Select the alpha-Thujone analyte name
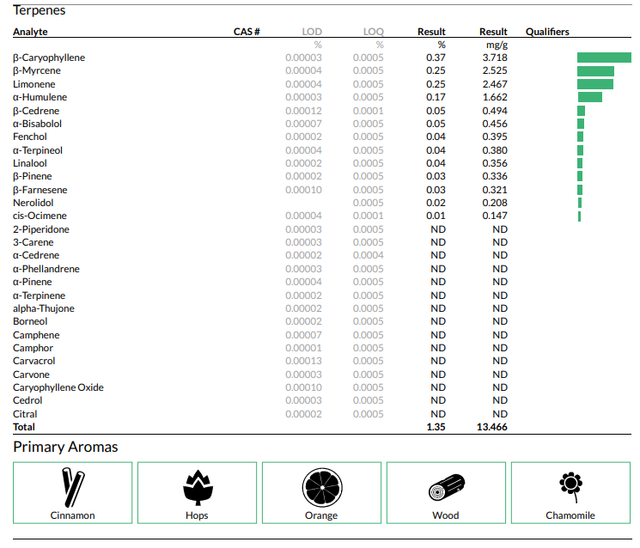The width and height of the screenshot is (640, 548). 44,308
